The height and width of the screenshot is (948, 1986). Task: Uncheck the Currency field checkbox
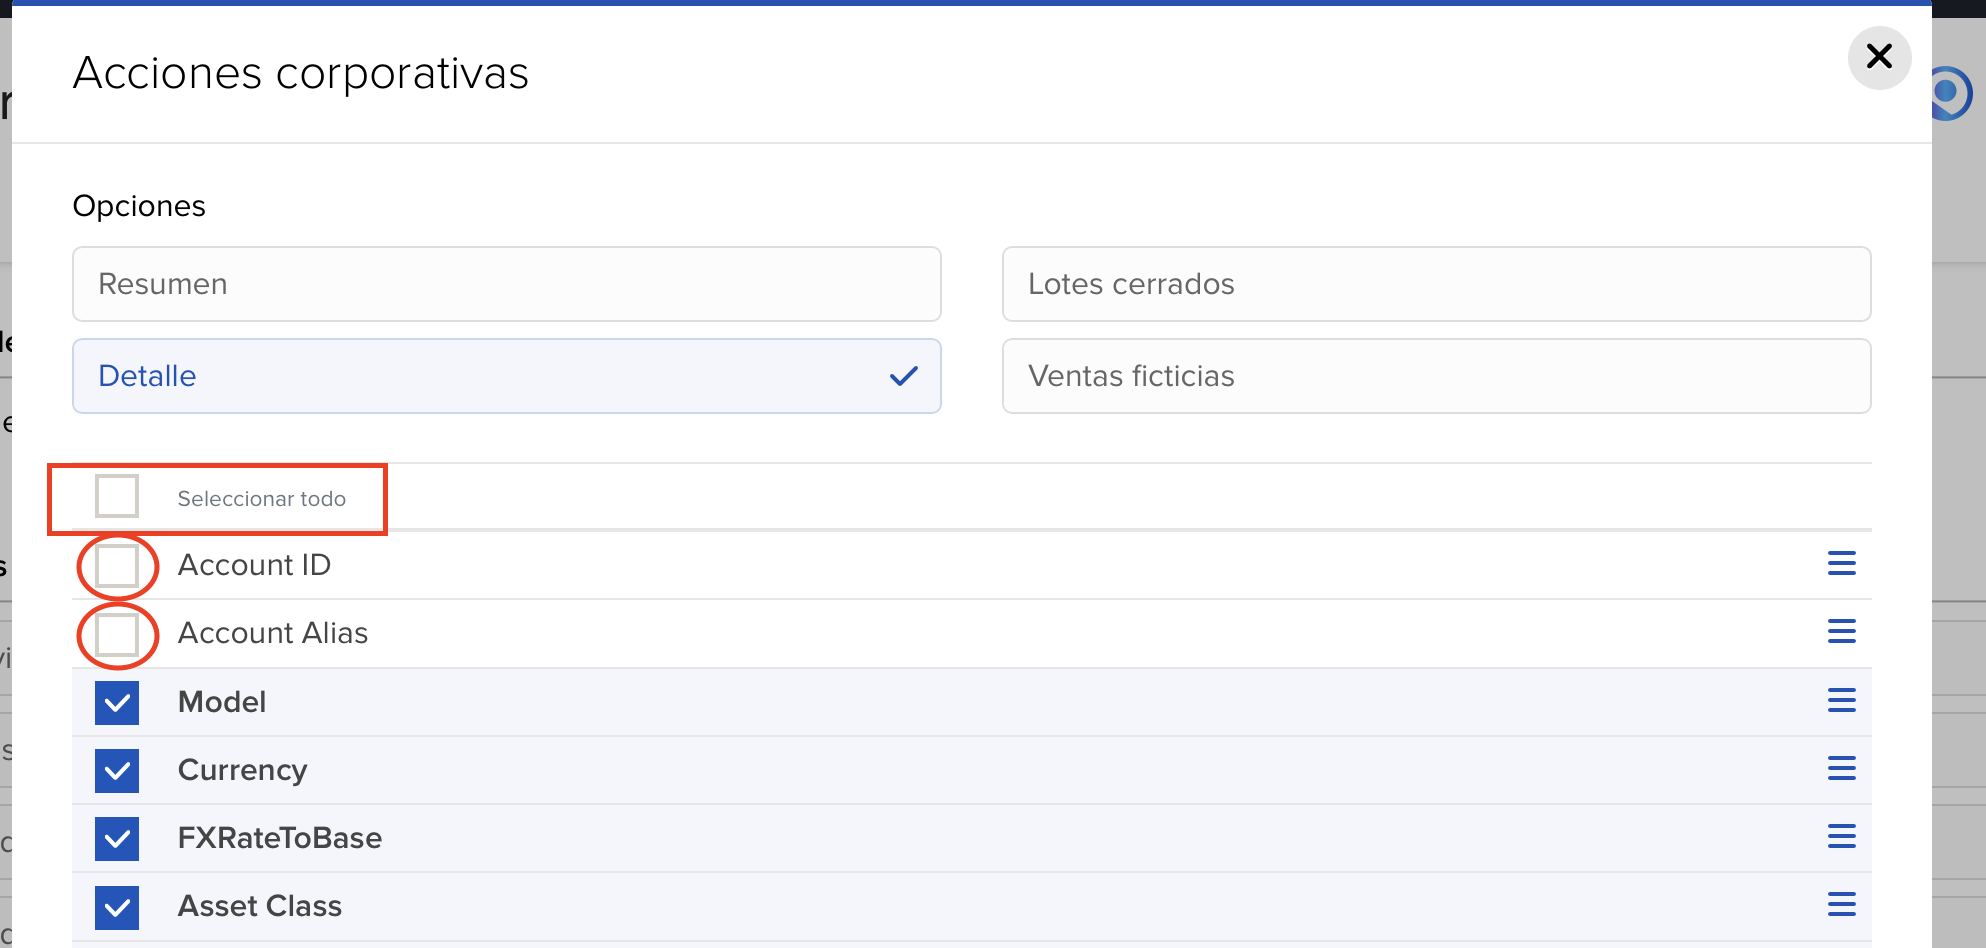coord(117,771)
